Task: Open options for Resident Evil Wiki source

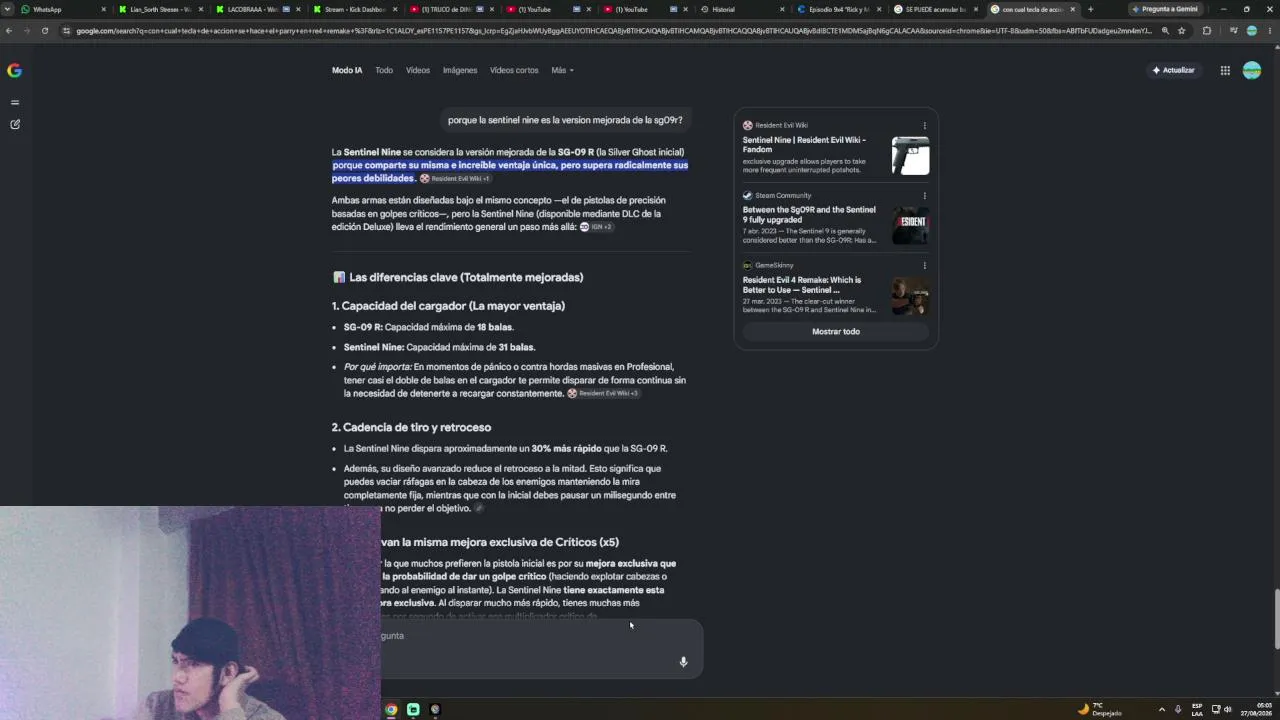Action: coord(924,126)
